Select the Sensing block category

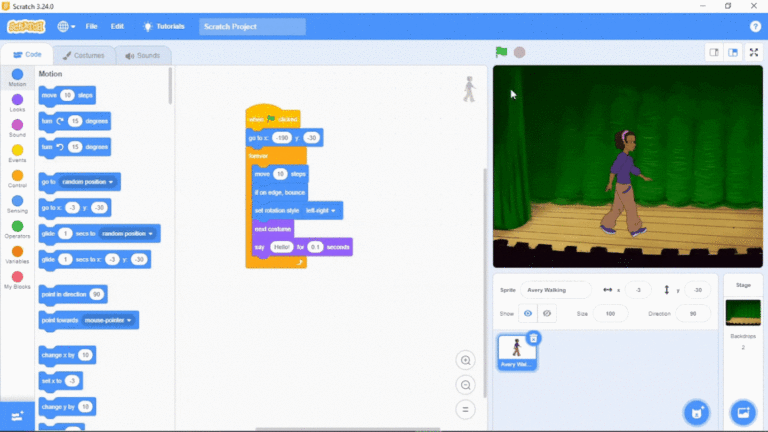point(17,205)
